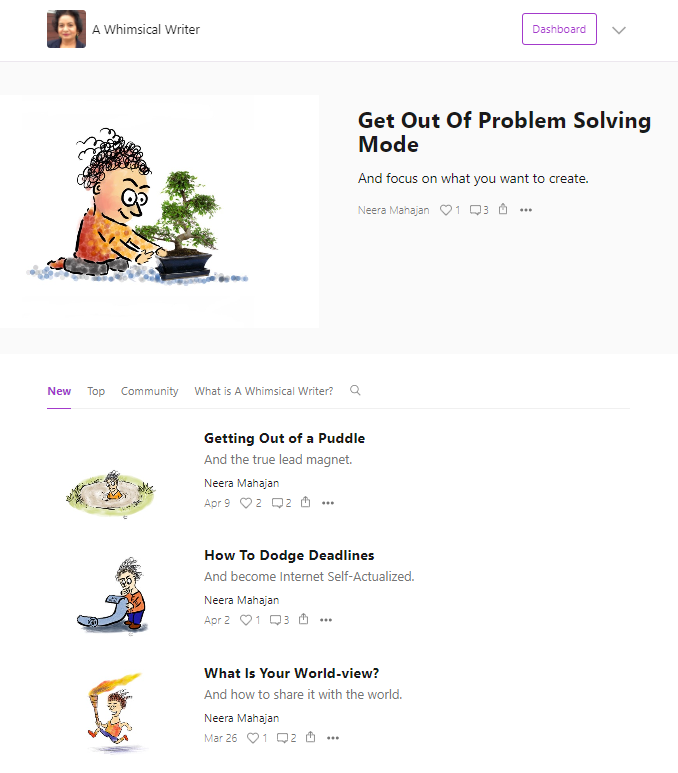
Task: Like the What Is Your World-view post
Action: (257, 738)
